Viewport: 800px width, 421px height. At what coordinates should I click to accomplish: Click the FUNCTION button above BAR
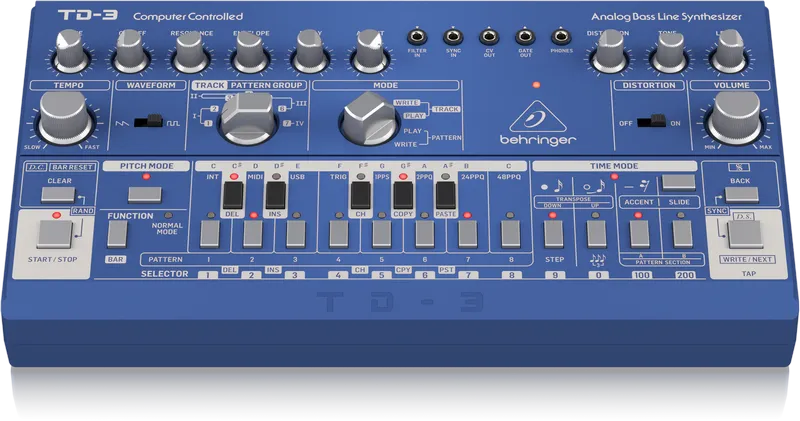click(x=117, y=235)
